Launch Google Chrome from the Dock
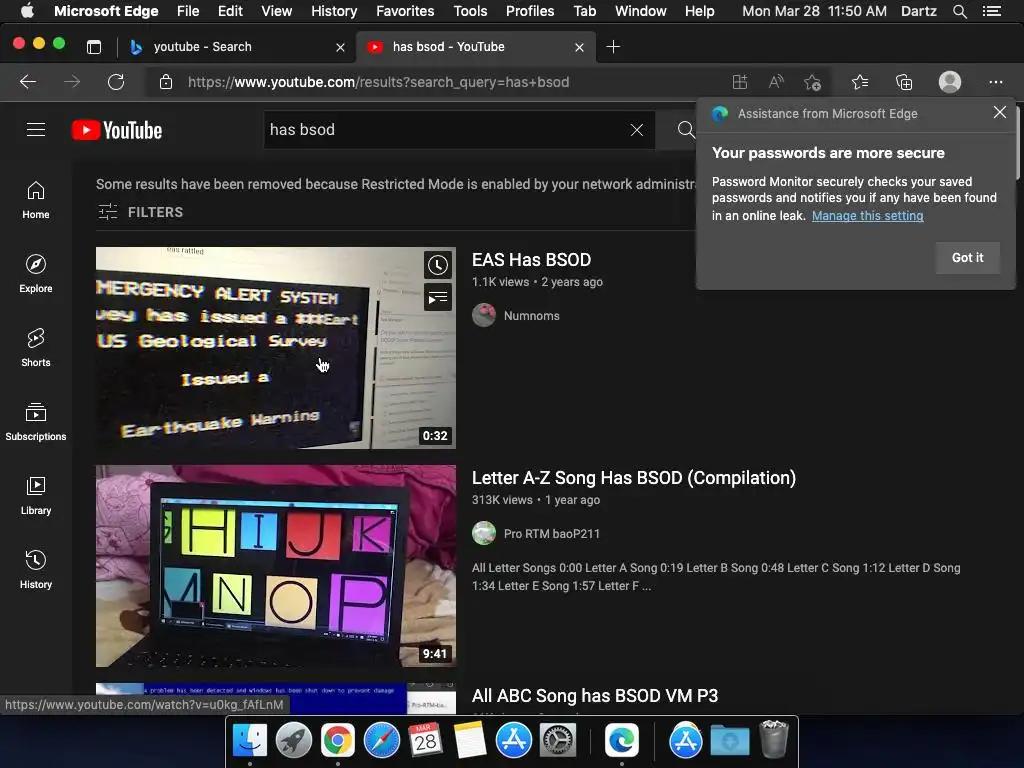1024x768 pixels. pyautogui.click(x=337, y=741)
